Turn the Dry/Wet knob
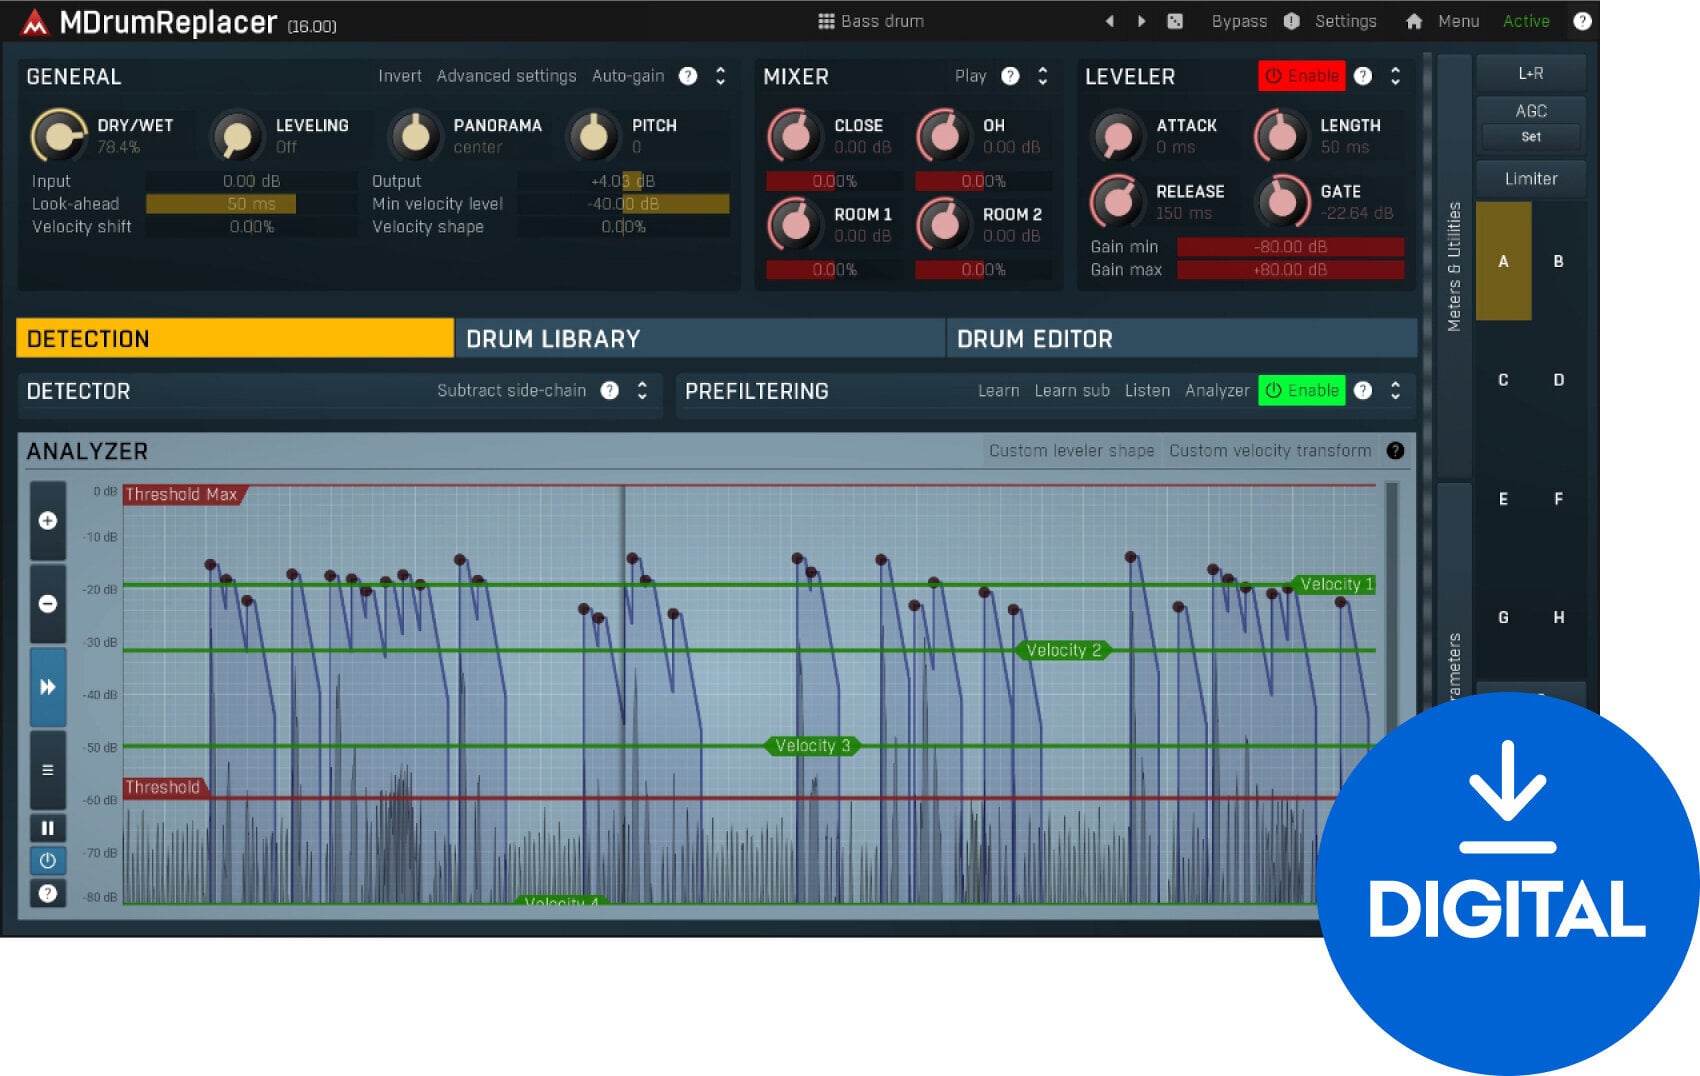This screenshot has width=1700, height=1076. click(60, 135)
